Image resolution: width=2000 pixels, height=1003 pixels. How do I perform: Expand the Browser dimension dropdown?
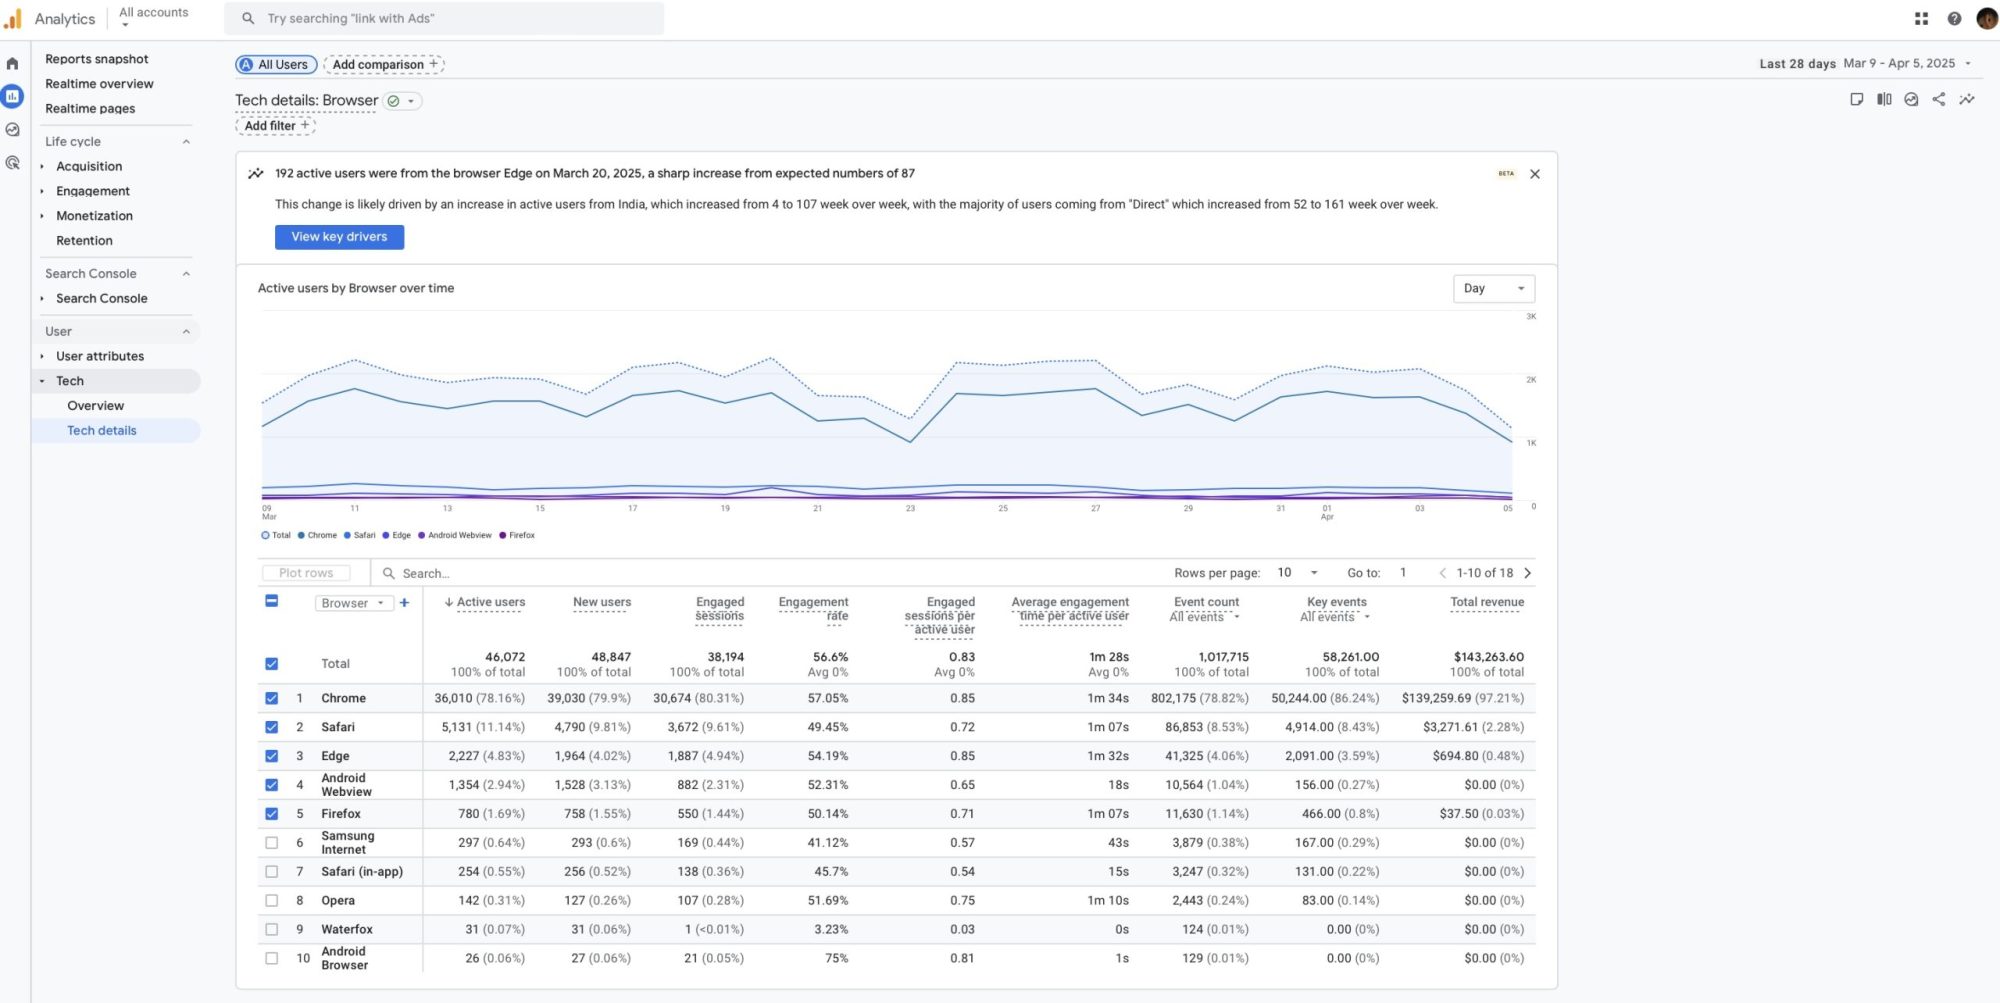pos(352,603)
